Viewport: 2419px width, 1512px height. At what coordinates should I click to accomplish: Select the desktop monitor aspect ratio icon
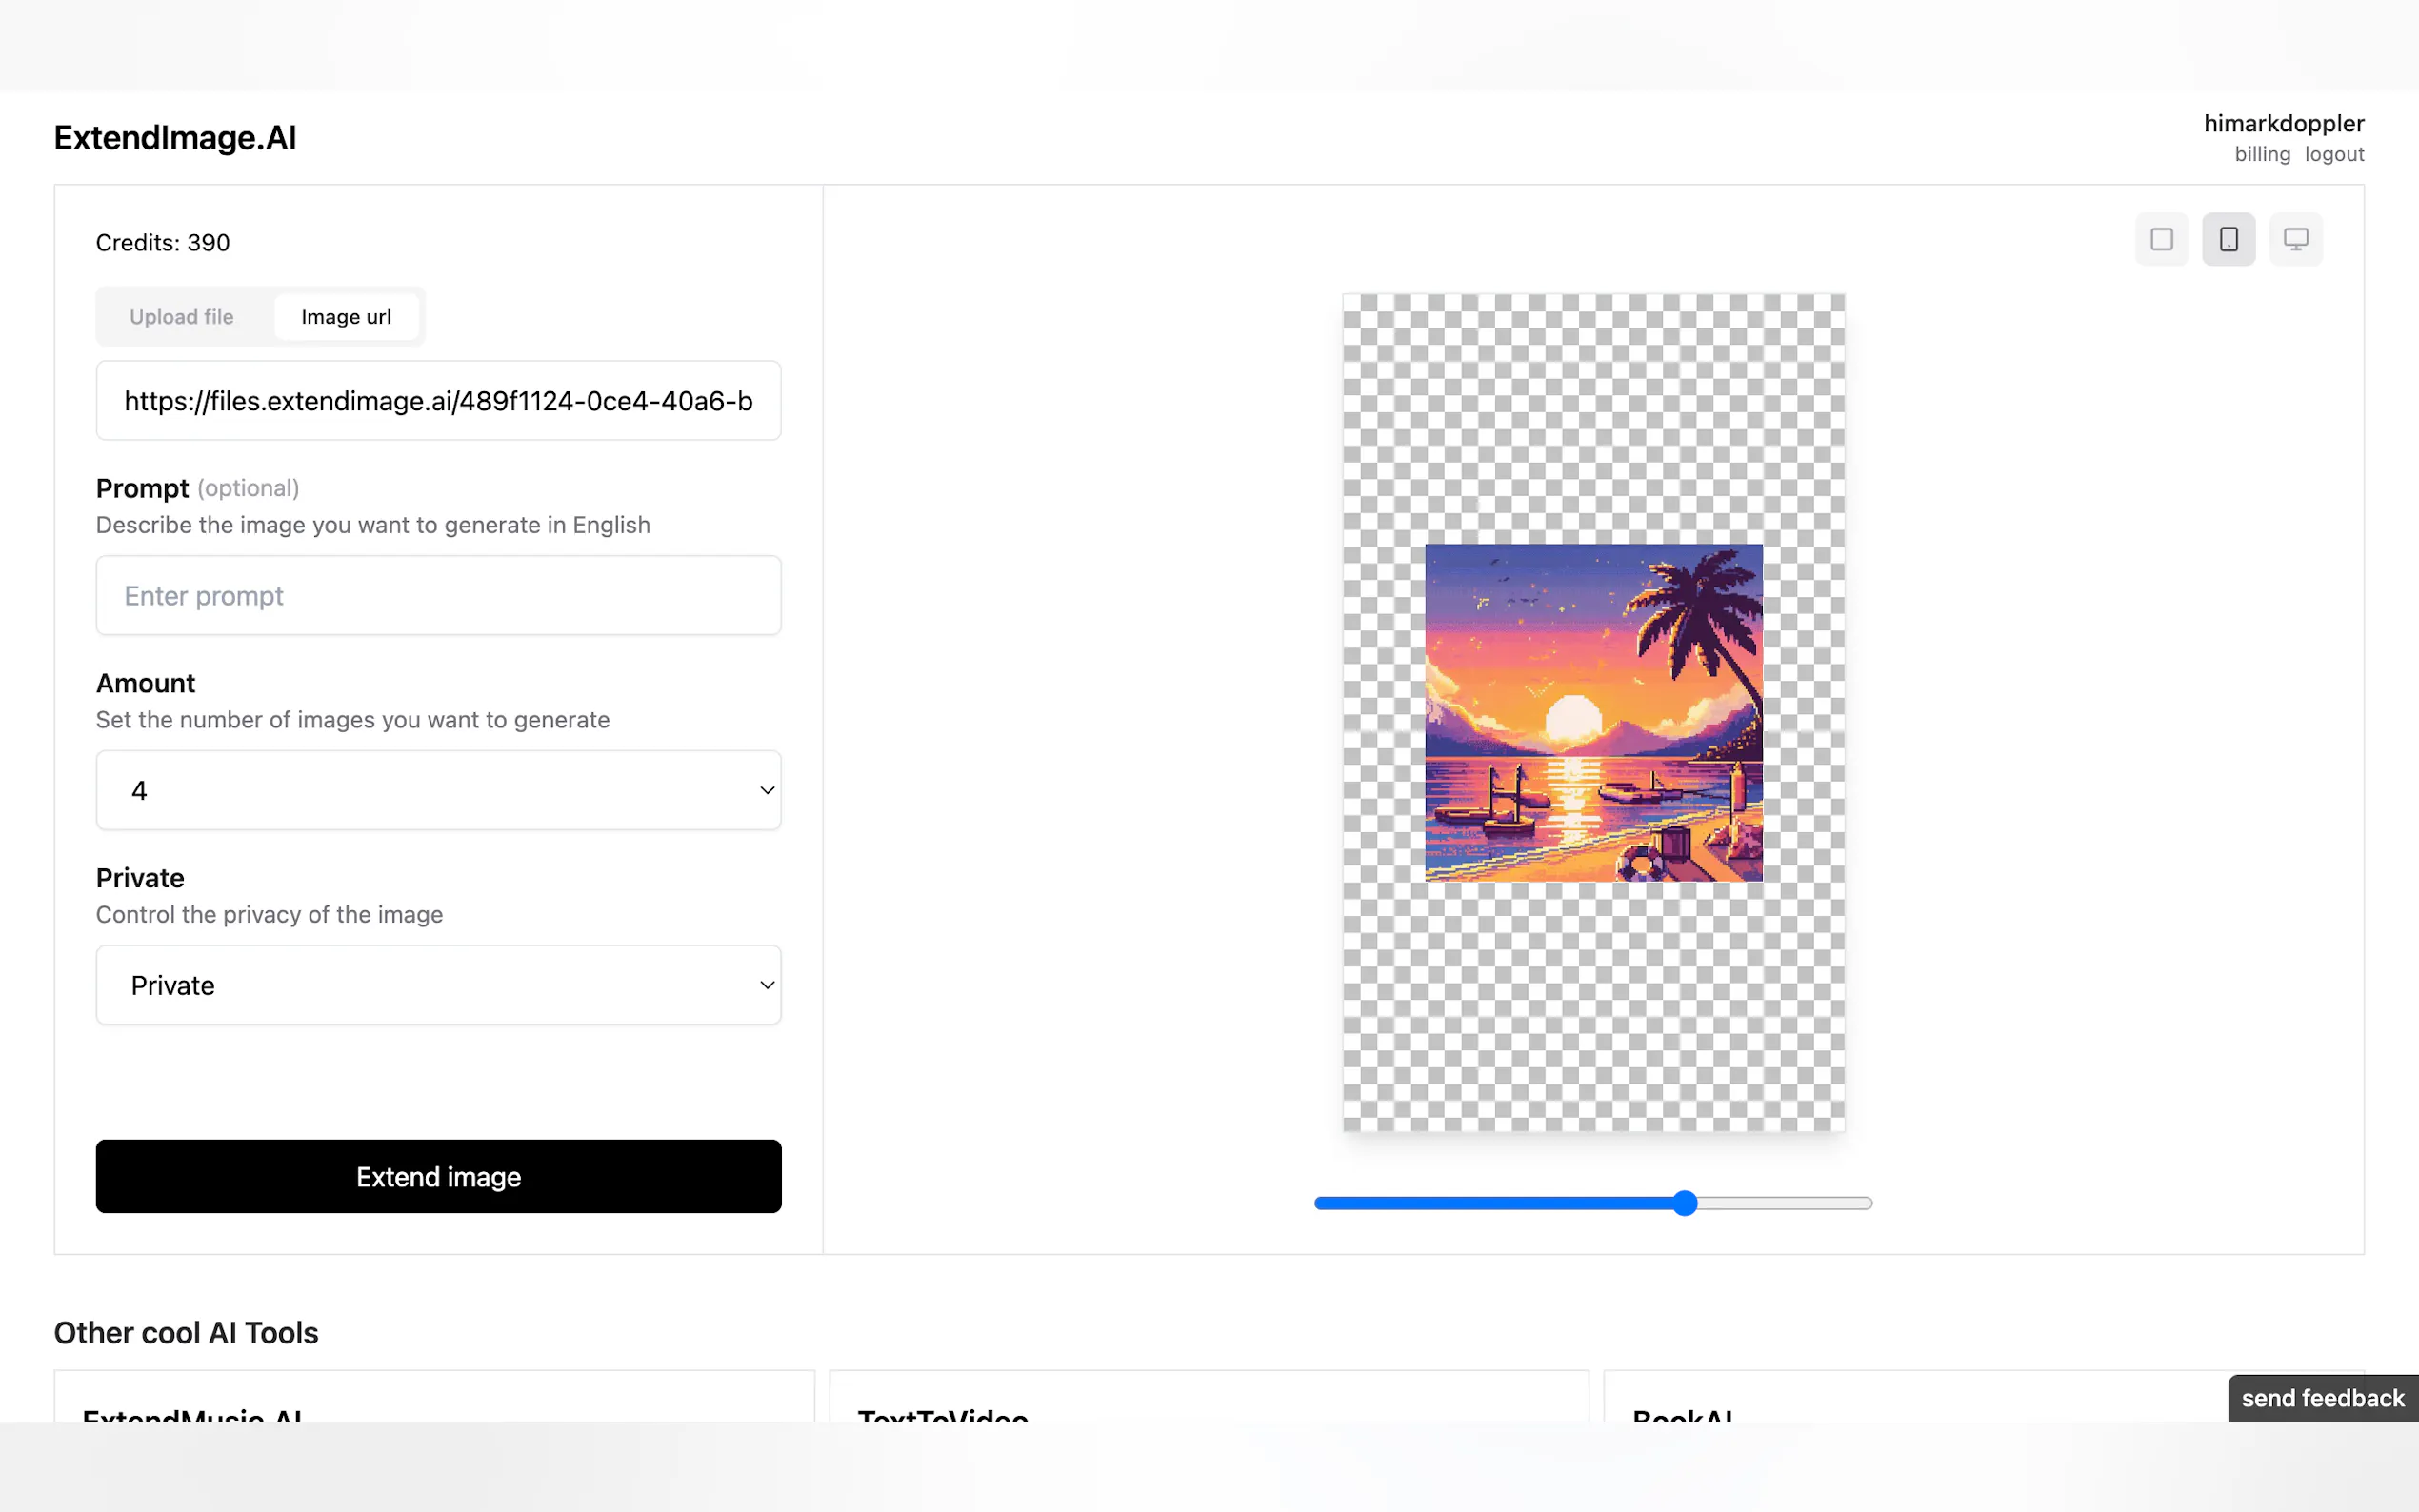coord(2295,239)
